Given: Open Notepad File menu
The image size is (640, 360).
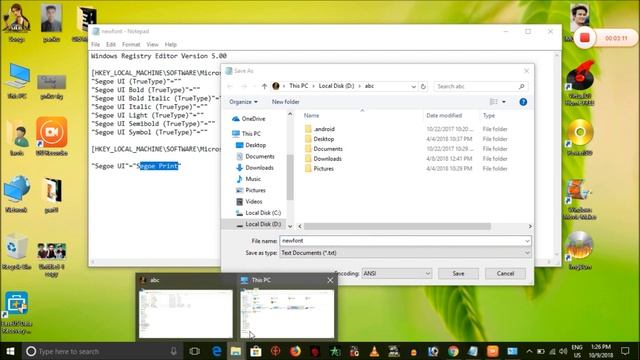Looking at the screenshot, I should coord(96,44).
